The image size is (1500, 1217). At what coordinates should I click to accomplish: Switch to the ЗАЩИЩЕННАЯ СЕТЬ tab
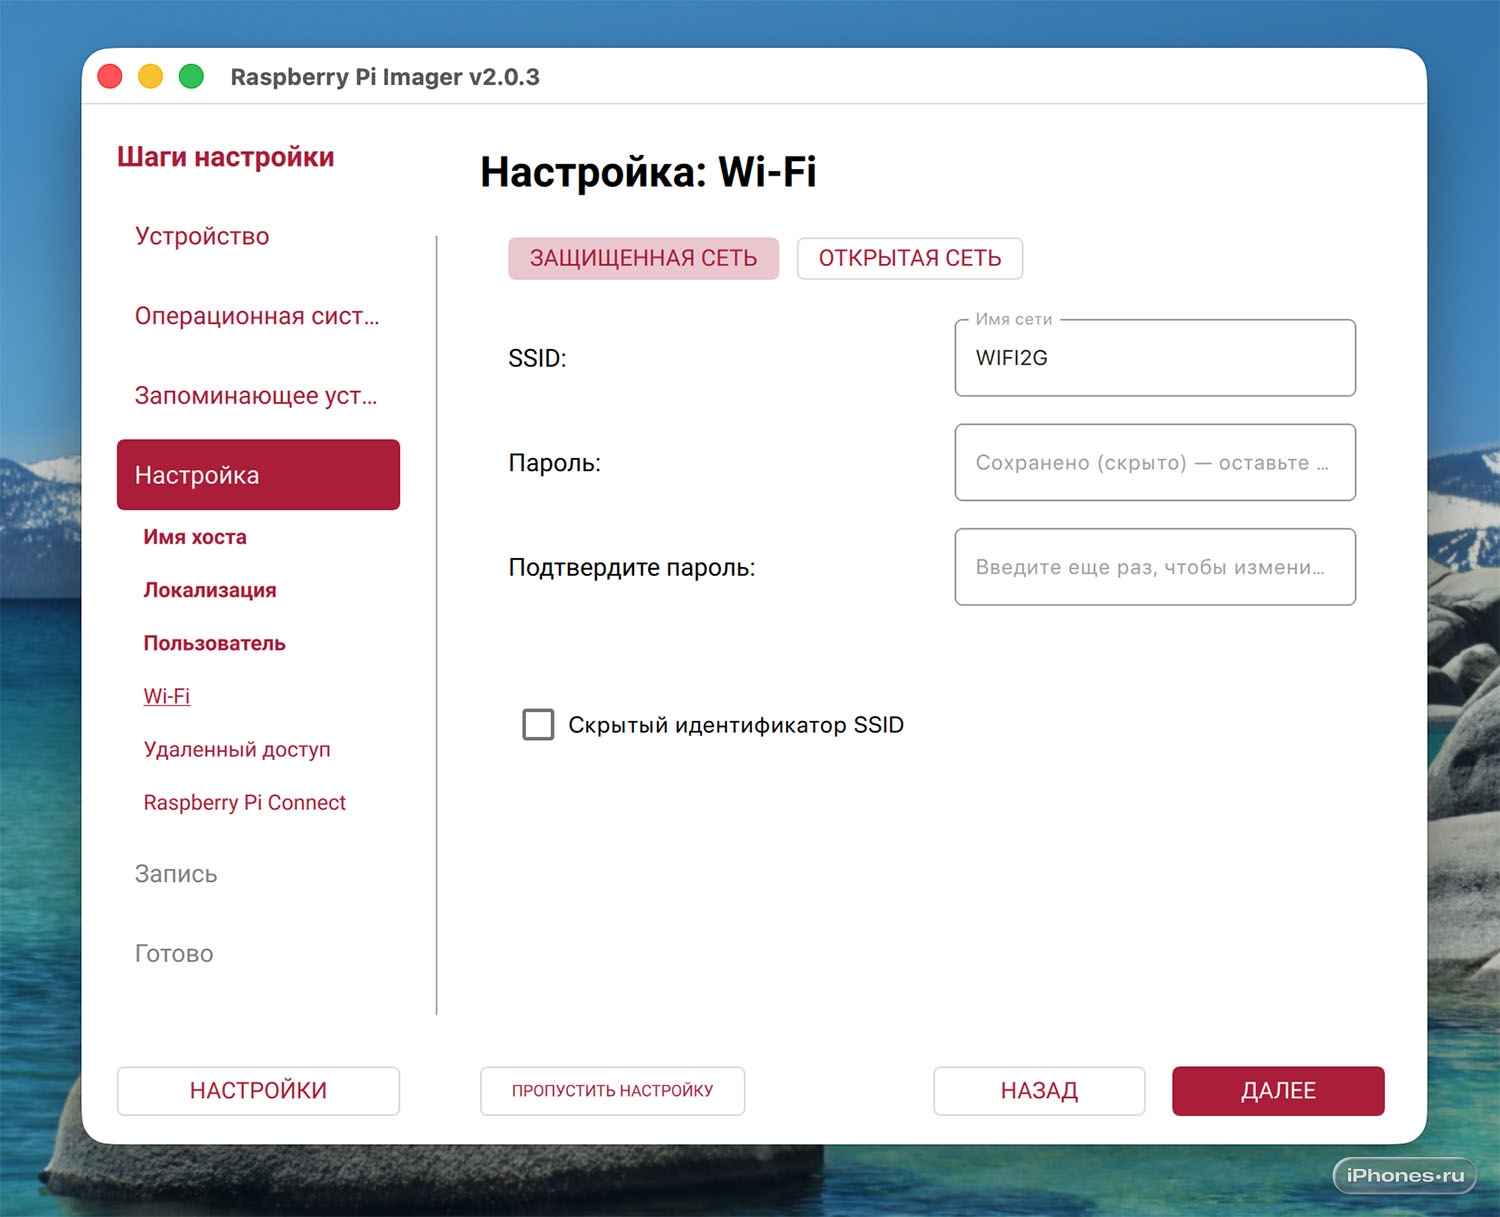click(x=643, y=258)
